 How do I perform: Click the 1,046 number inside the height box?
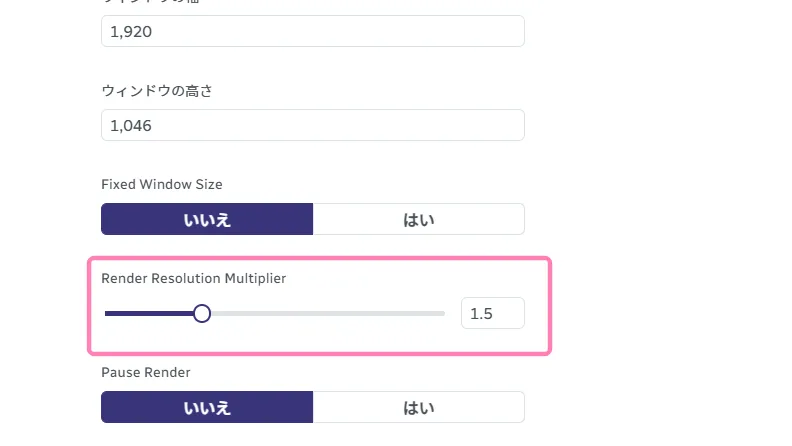click(x=131, y=125)
